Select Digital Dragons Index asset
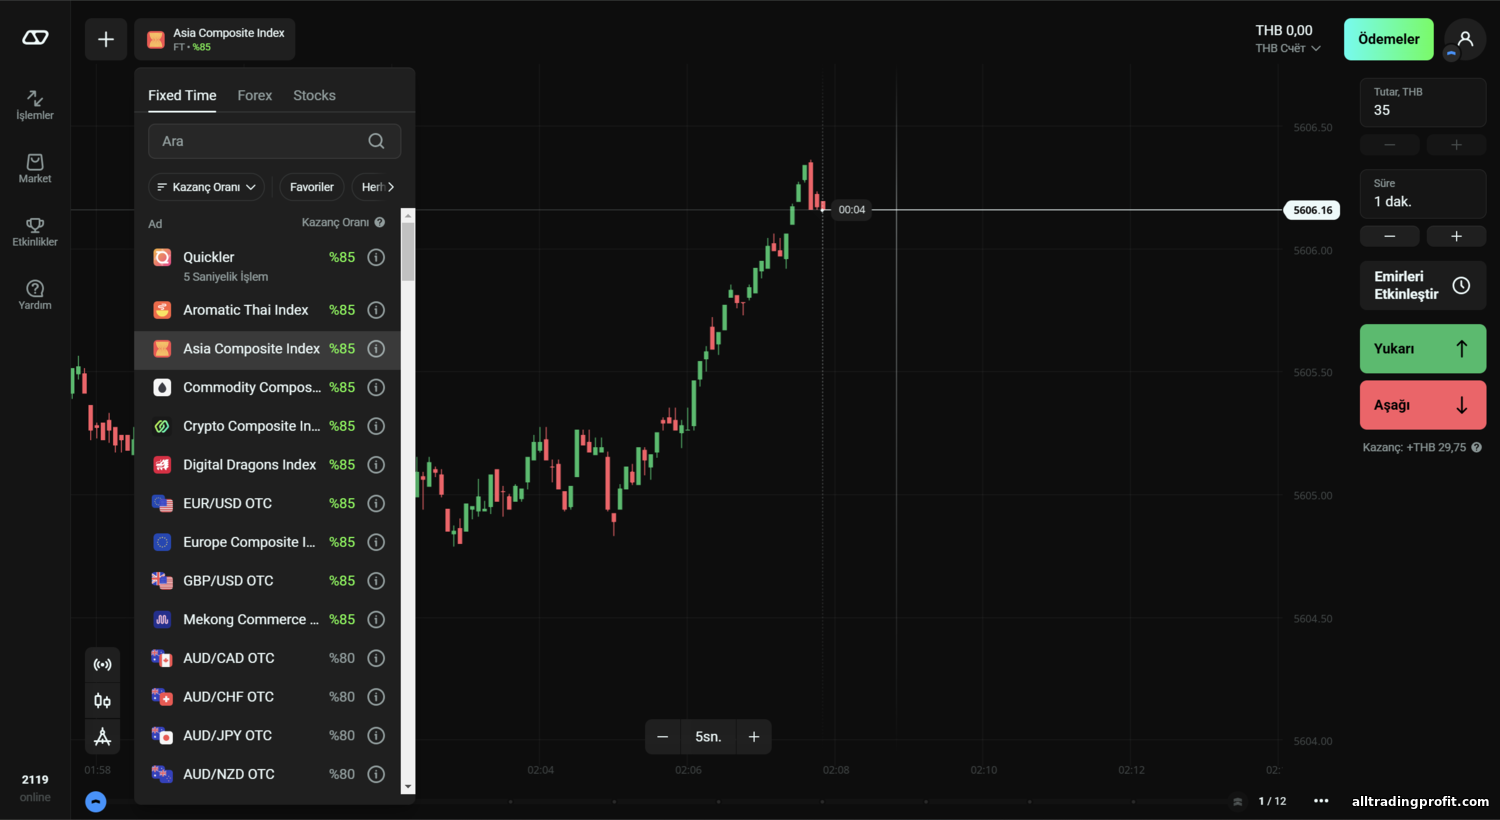Screen dimensions: 1500x820 (267, 465)
